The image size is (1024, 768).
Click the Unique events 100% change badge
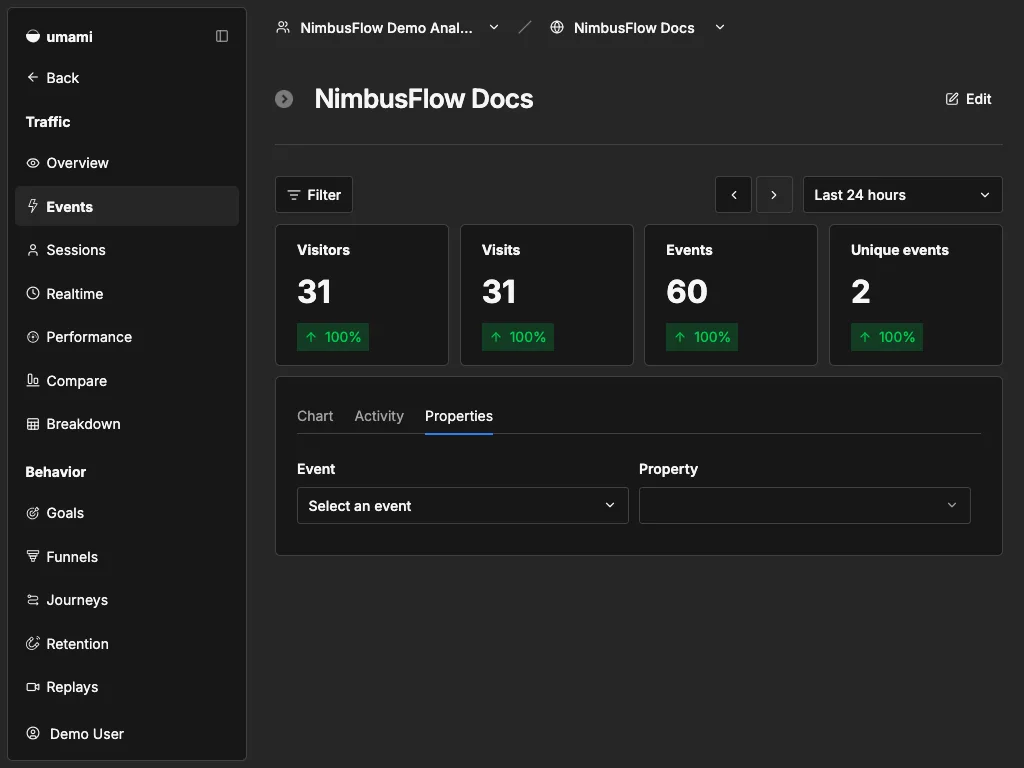887,337
